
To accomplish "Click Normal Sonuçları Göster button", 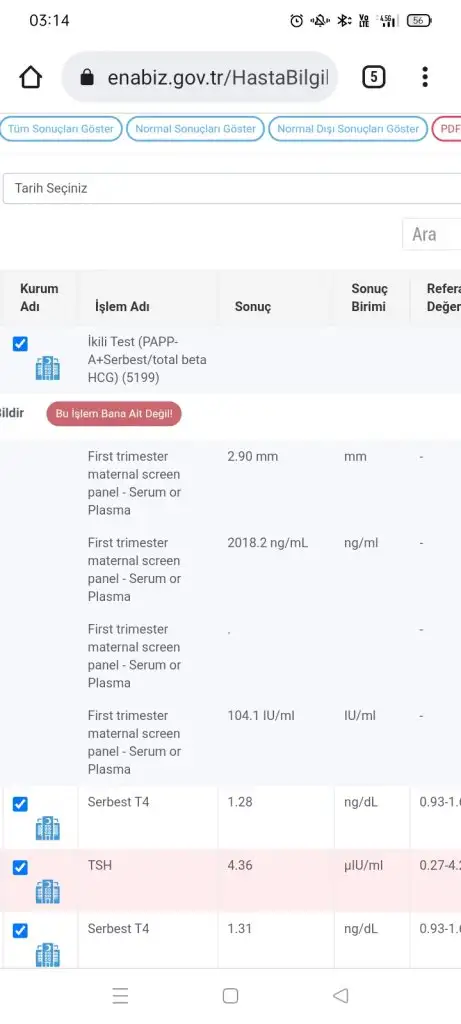I will pyautogui.click(x=195, y=129).
